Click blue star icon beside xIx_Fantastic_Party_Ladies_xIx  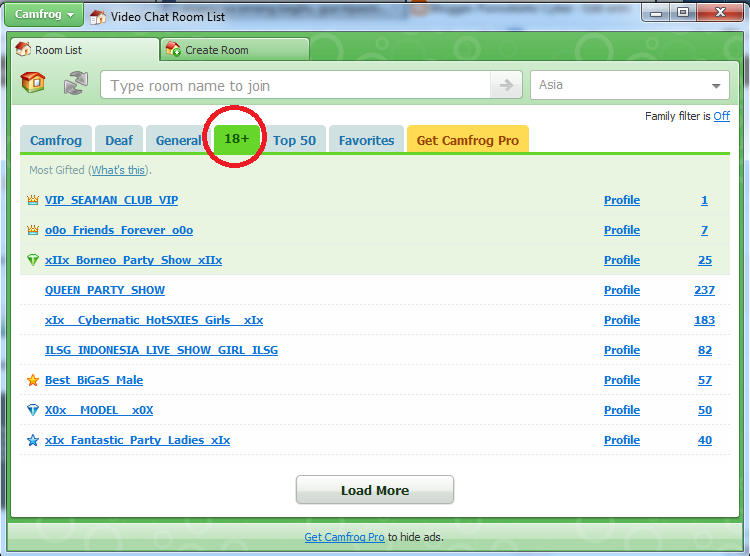(33, 440)
